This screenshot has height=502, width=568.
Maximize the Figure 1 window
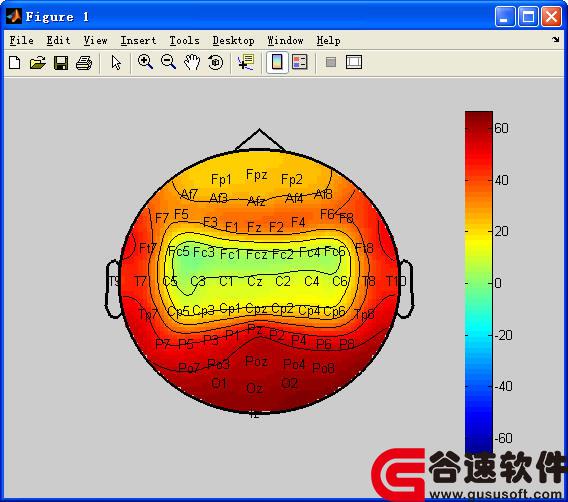click(x=528, y=16)
